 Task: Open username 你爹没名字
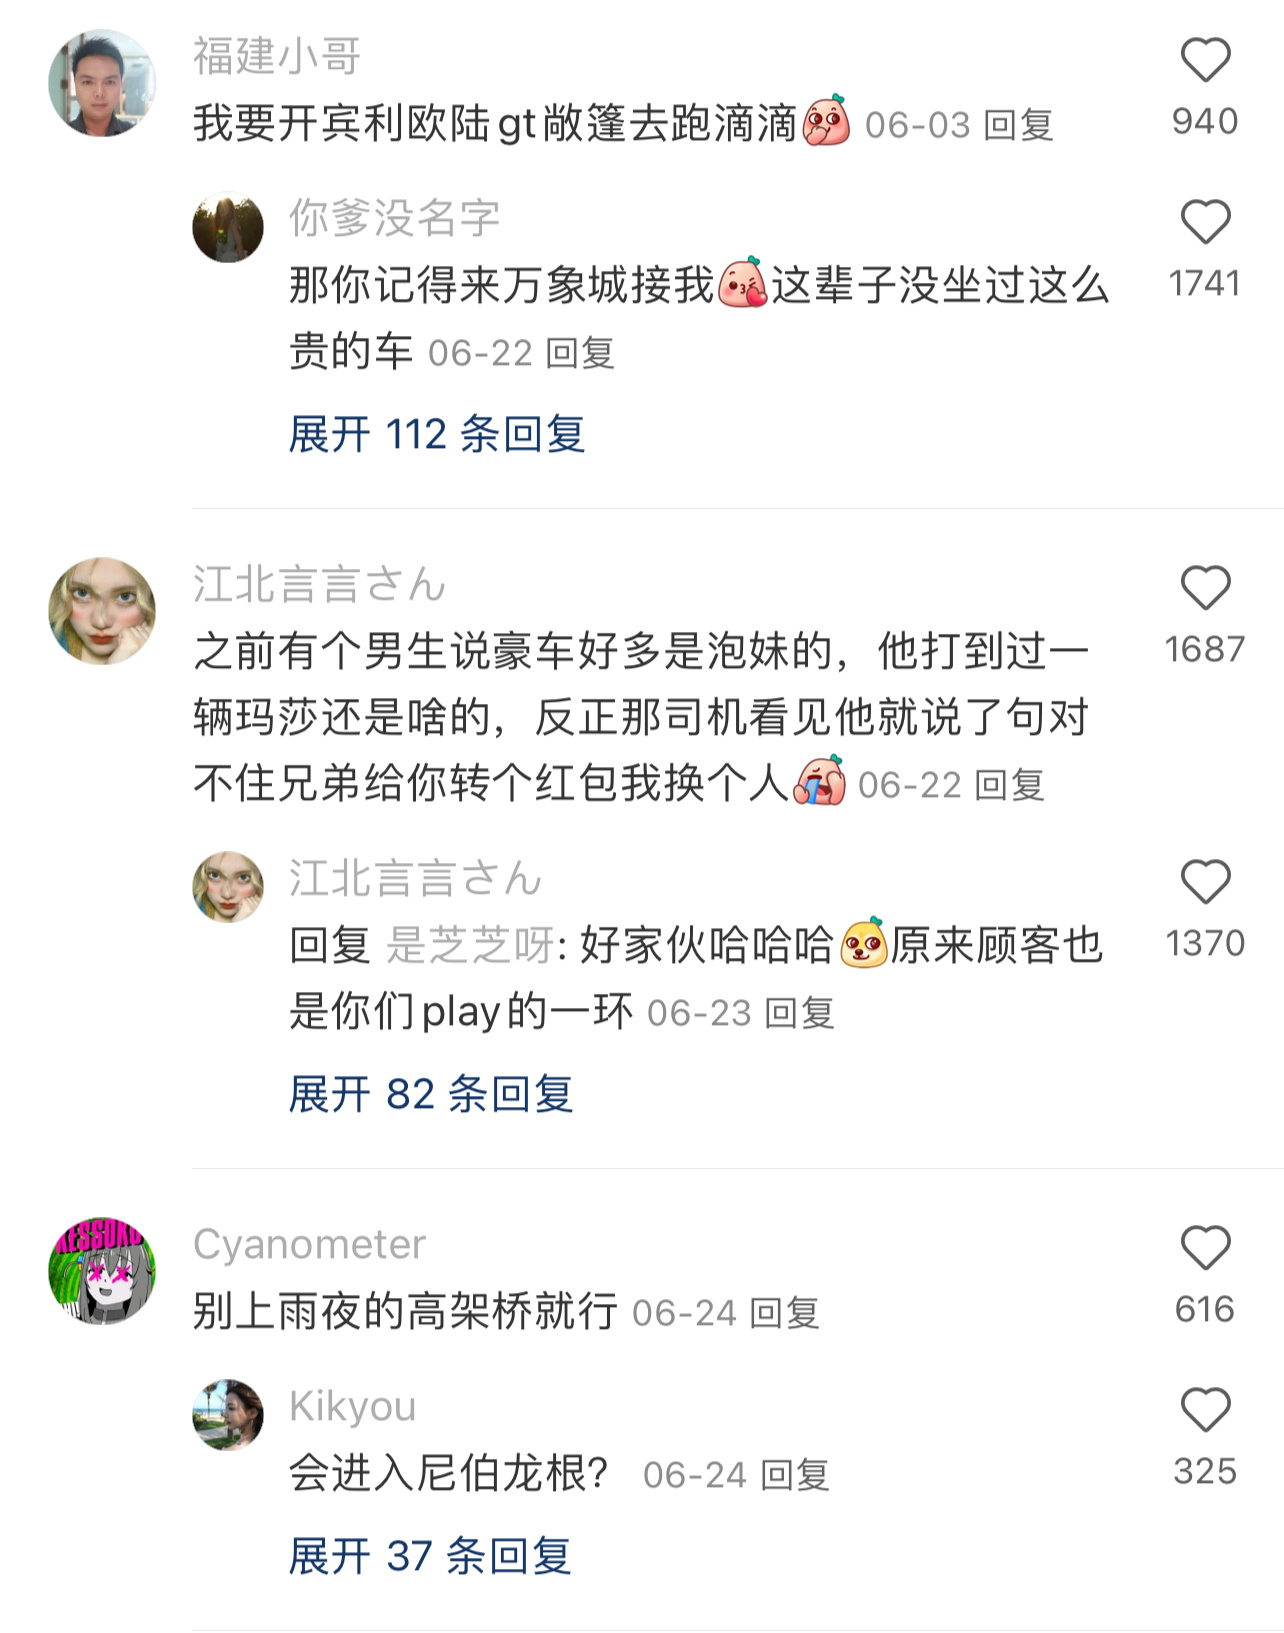point(394,218)
